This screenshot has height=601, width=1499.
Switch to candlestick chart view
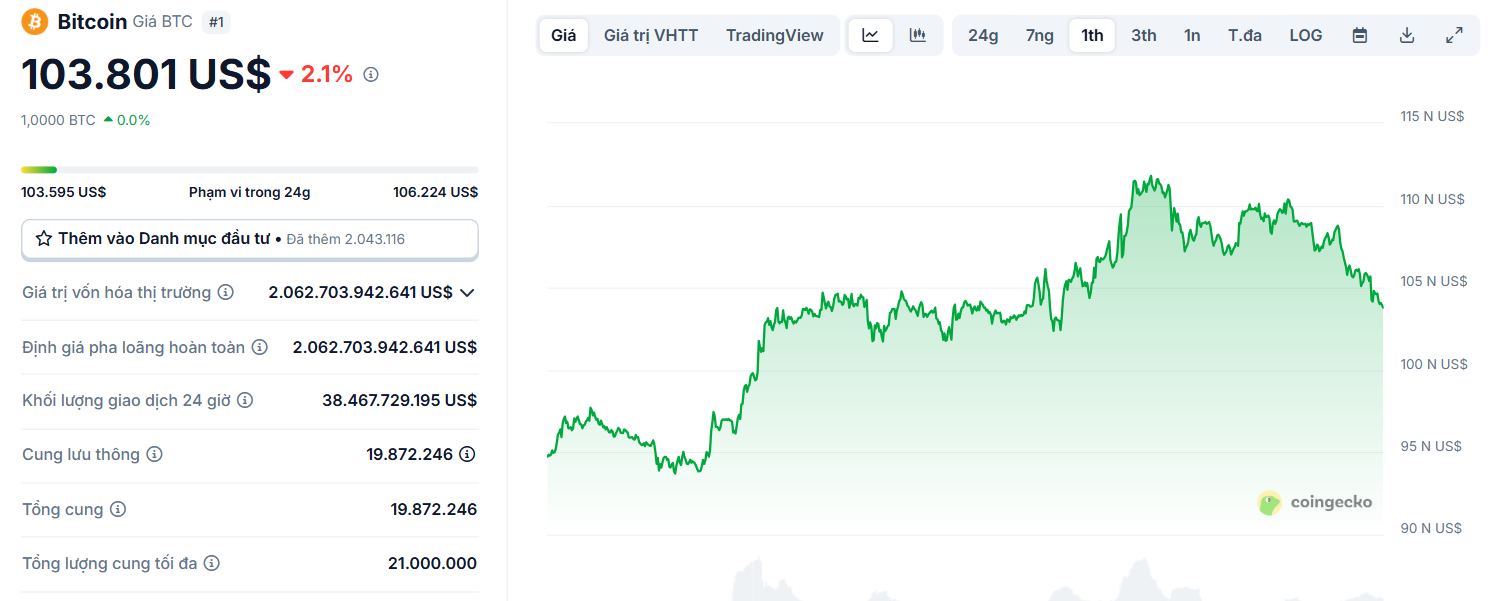pyautogui.click(x=918, y=36)
